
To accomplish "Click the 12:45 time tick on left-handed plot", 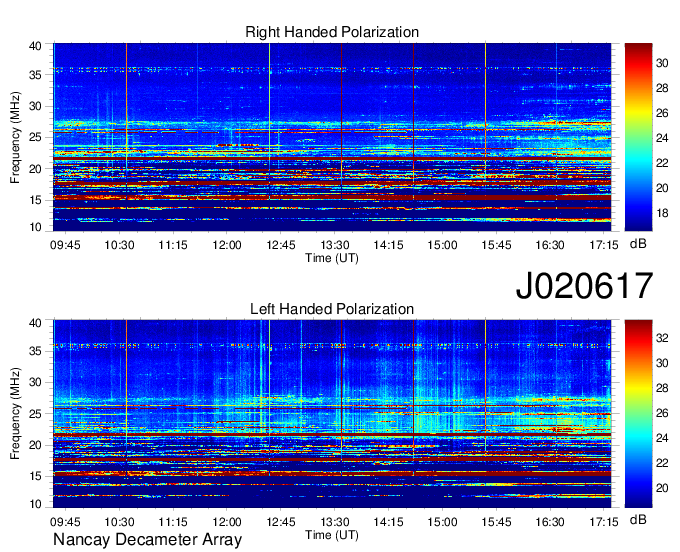I will point(281,521).
